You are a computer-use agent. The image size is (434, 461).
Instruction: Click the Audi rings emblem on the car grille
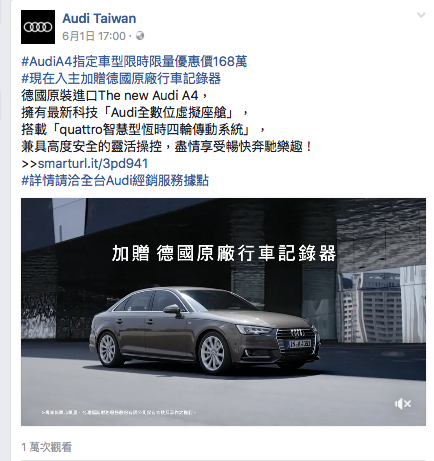click(x=298, y=333)
